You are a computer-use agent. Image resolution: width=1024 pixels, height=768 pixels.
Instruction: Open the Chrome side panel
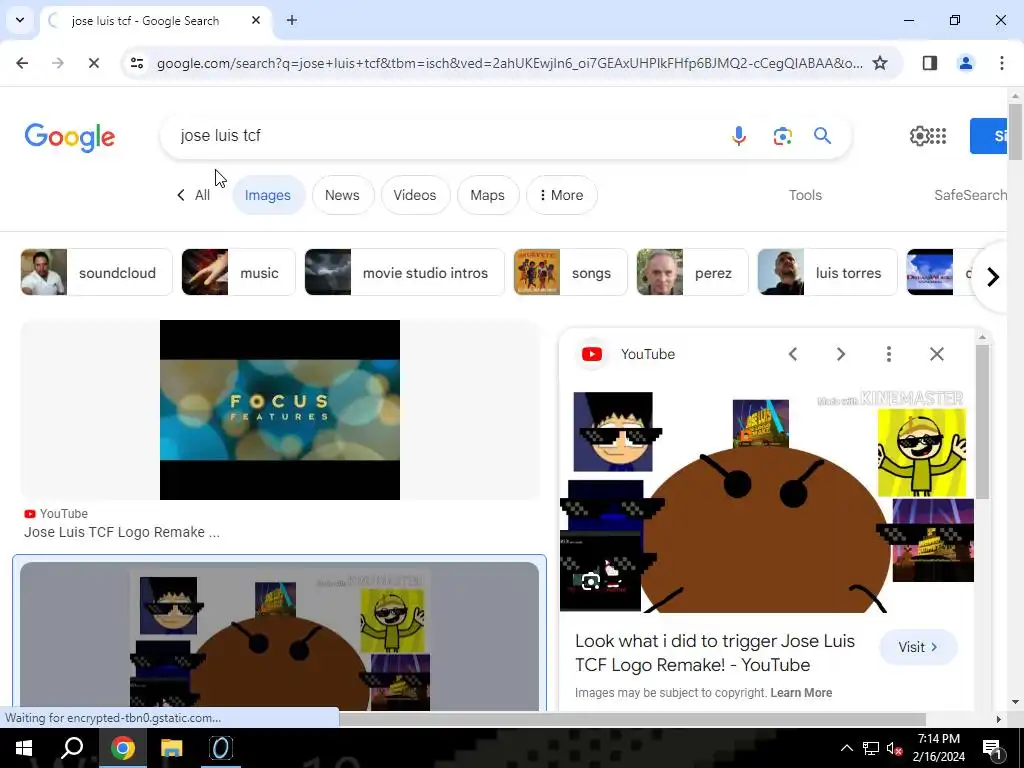pyautogui.click(x=929, y=63)
